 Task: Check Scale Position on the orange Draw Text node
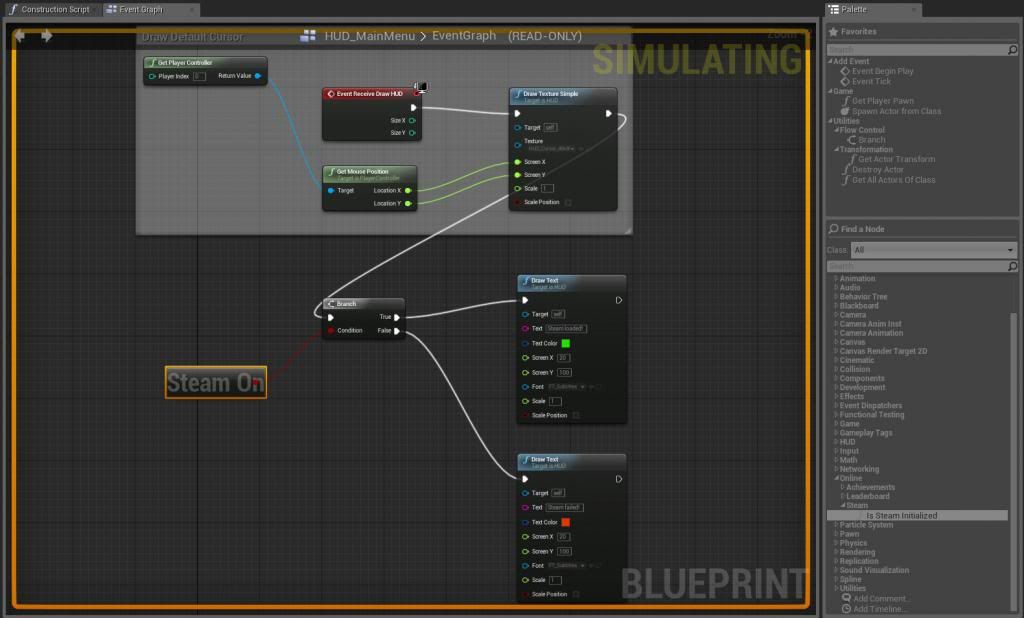[x=576, y=594]
